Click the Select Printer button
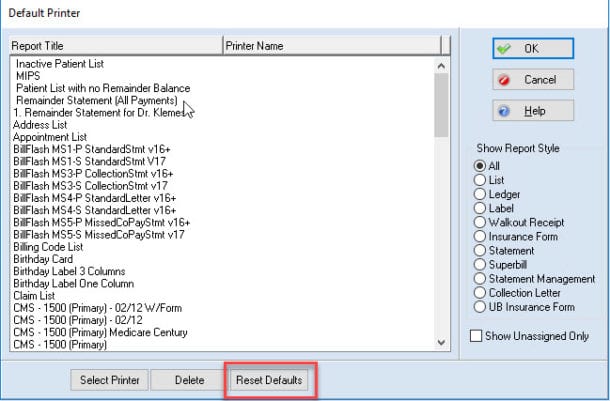The image size is (610, 401). (x=109, y=380)
